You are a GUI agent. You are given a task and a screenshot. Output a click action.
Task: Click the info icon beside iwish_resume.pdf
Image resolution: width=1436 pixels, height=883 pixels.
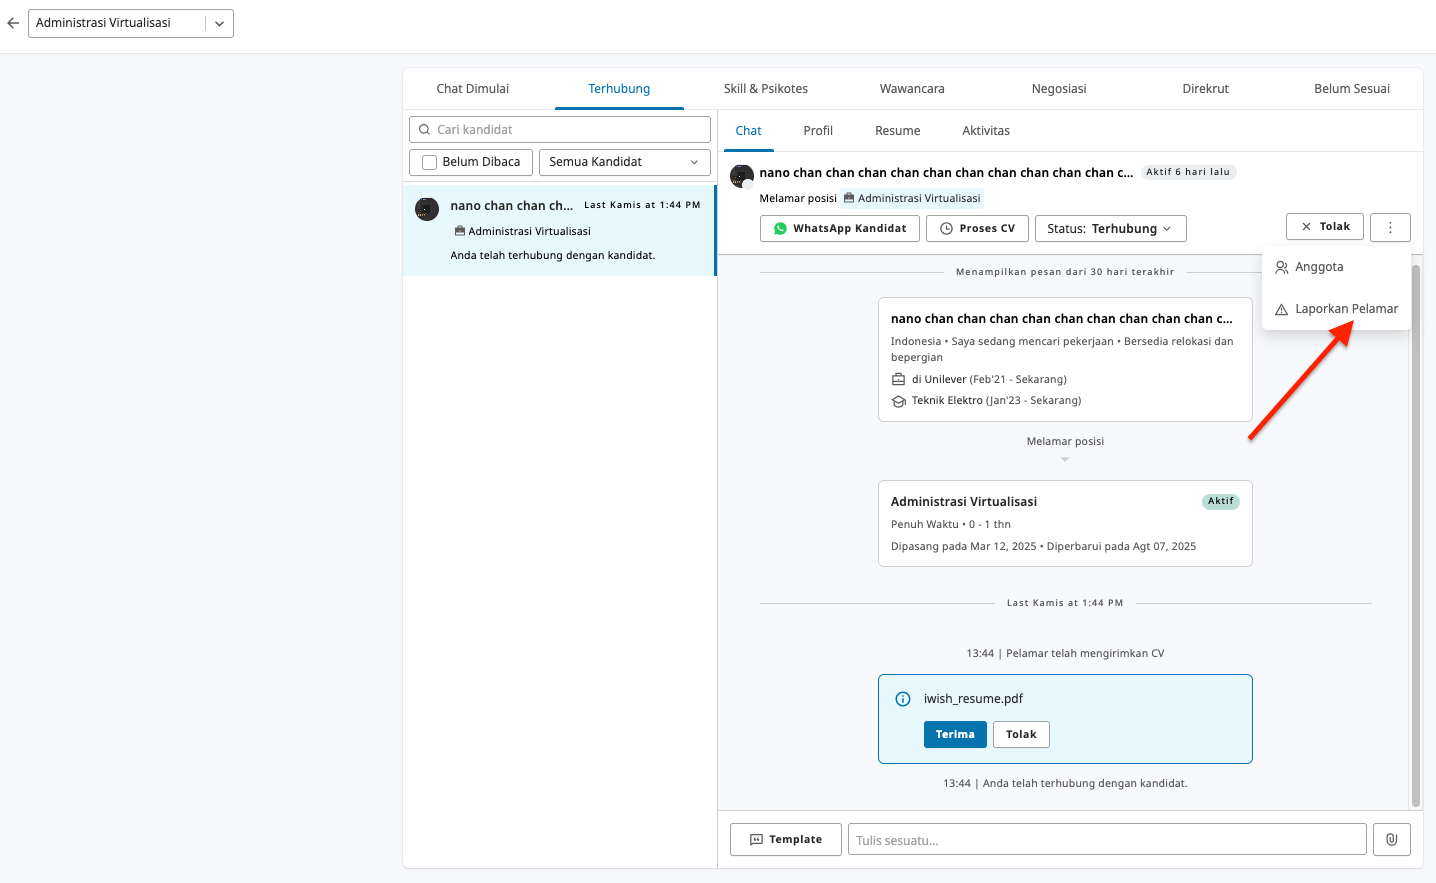[x=903, y=699]
